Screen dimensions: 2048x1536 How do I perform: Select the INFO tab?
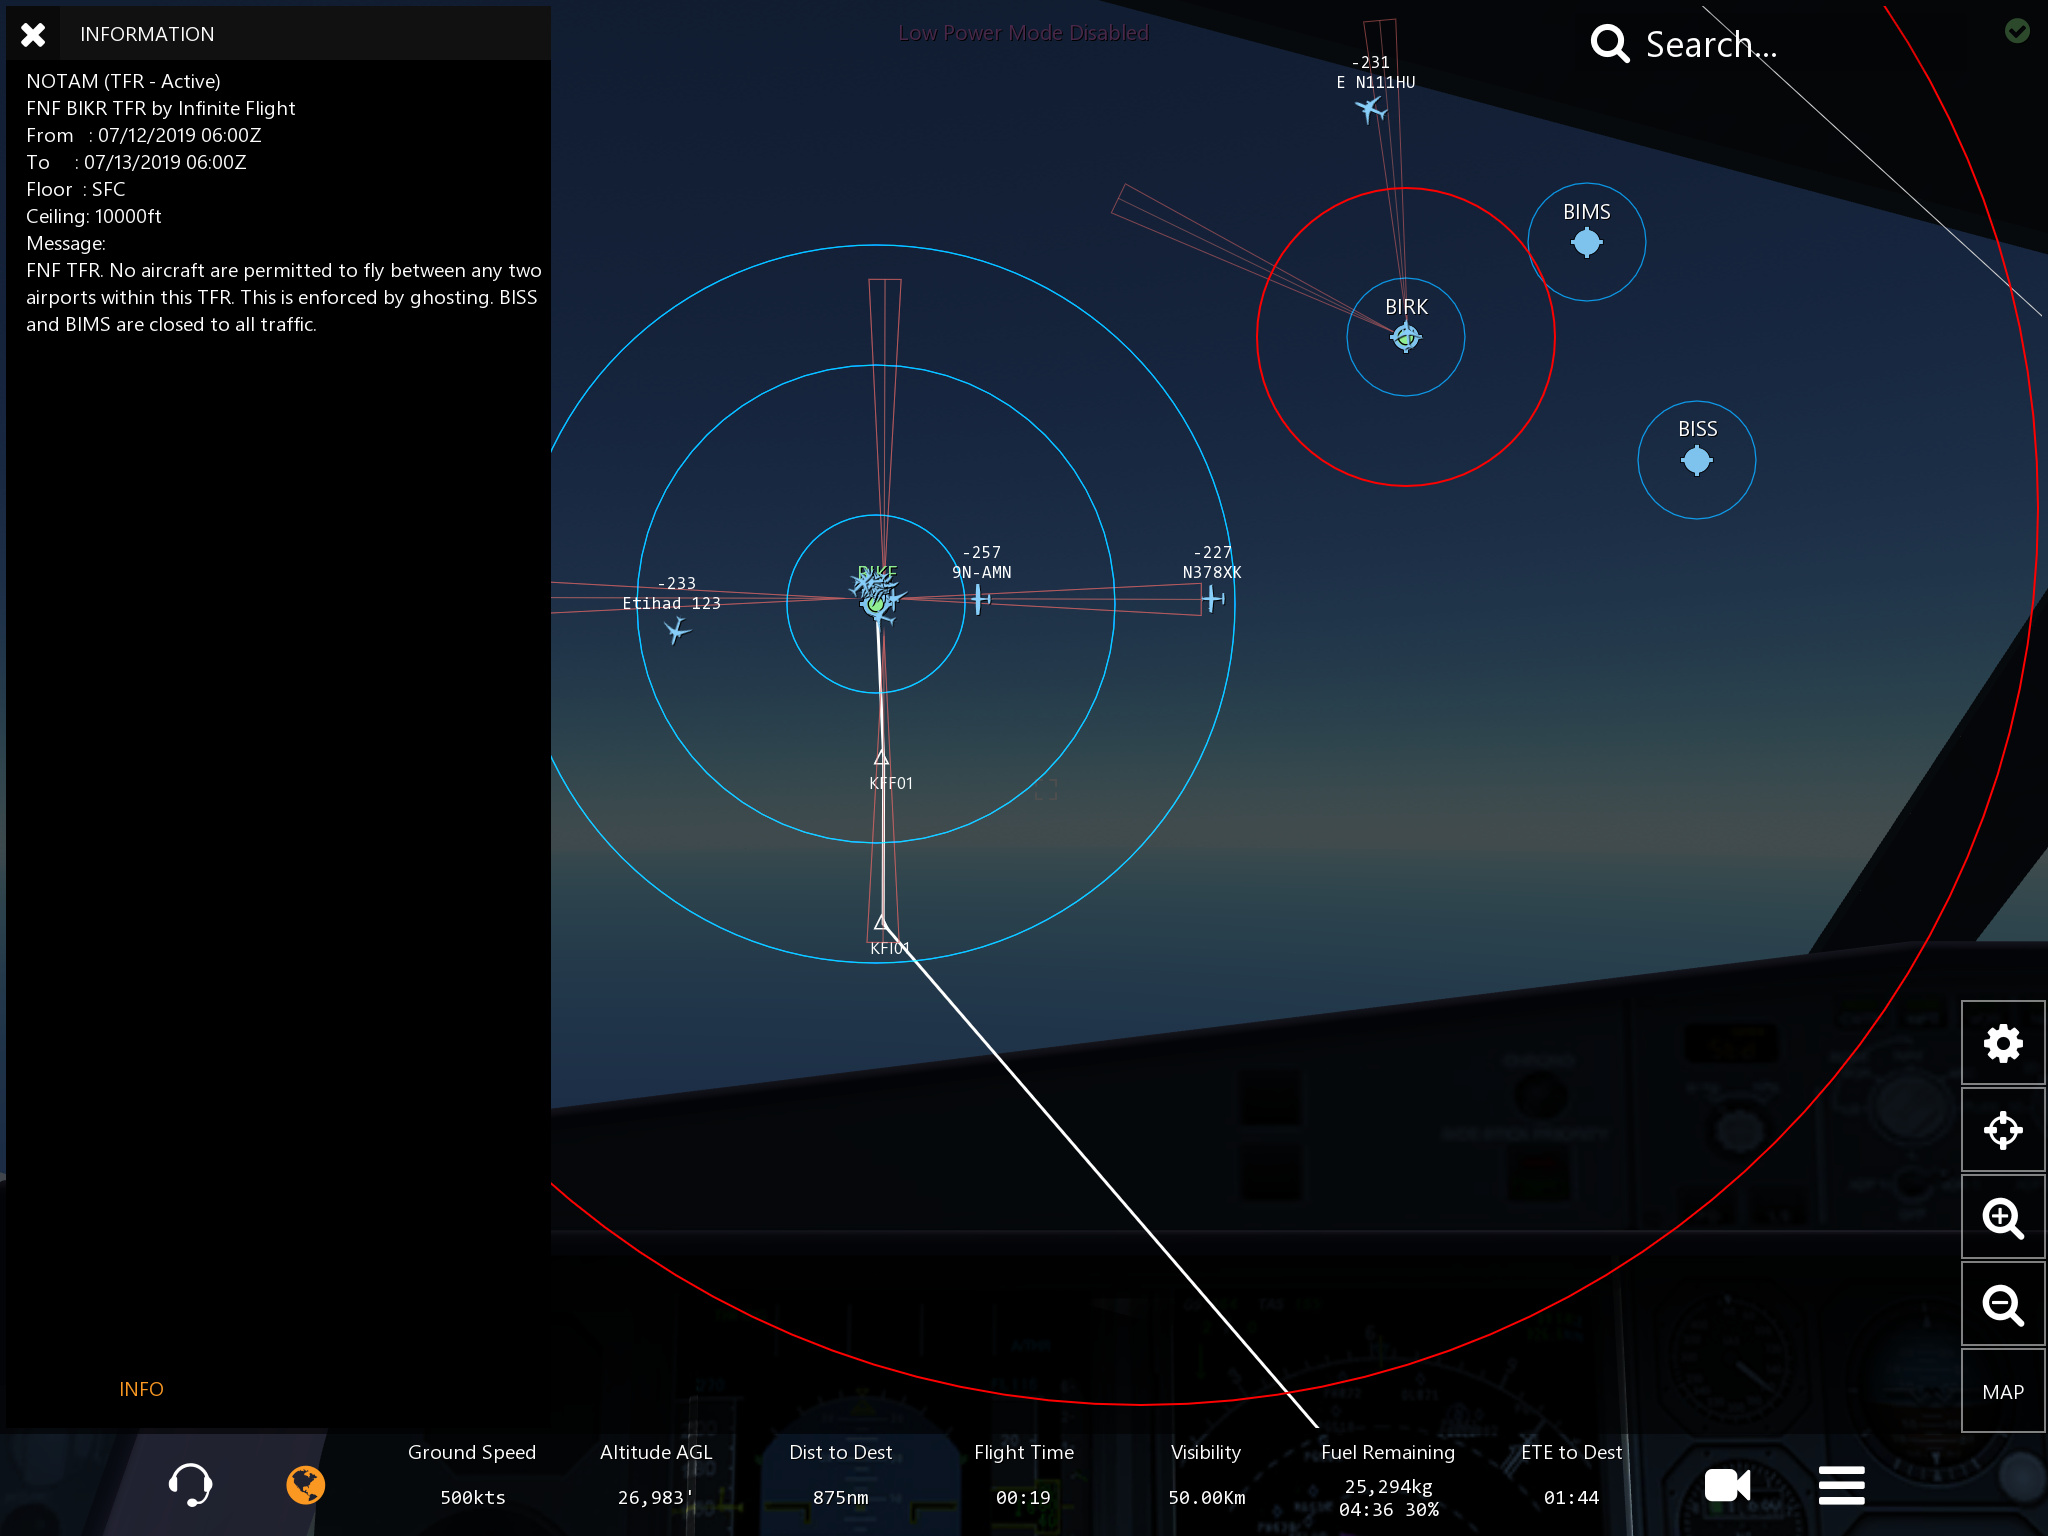141,1389
